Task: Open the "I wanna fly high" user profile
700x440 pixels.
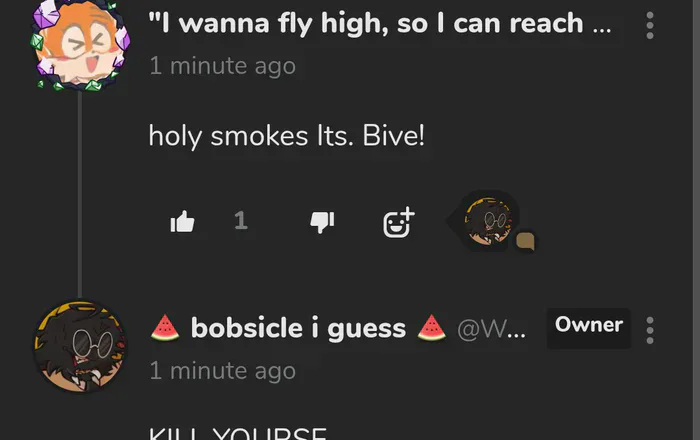Action: (x=379, y=23)
